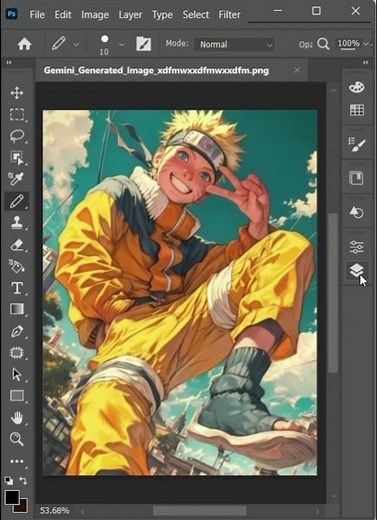
Task: Close the Gemini_Generated_Image document tab
Action: pyautogui.click(x=297, y=70)
